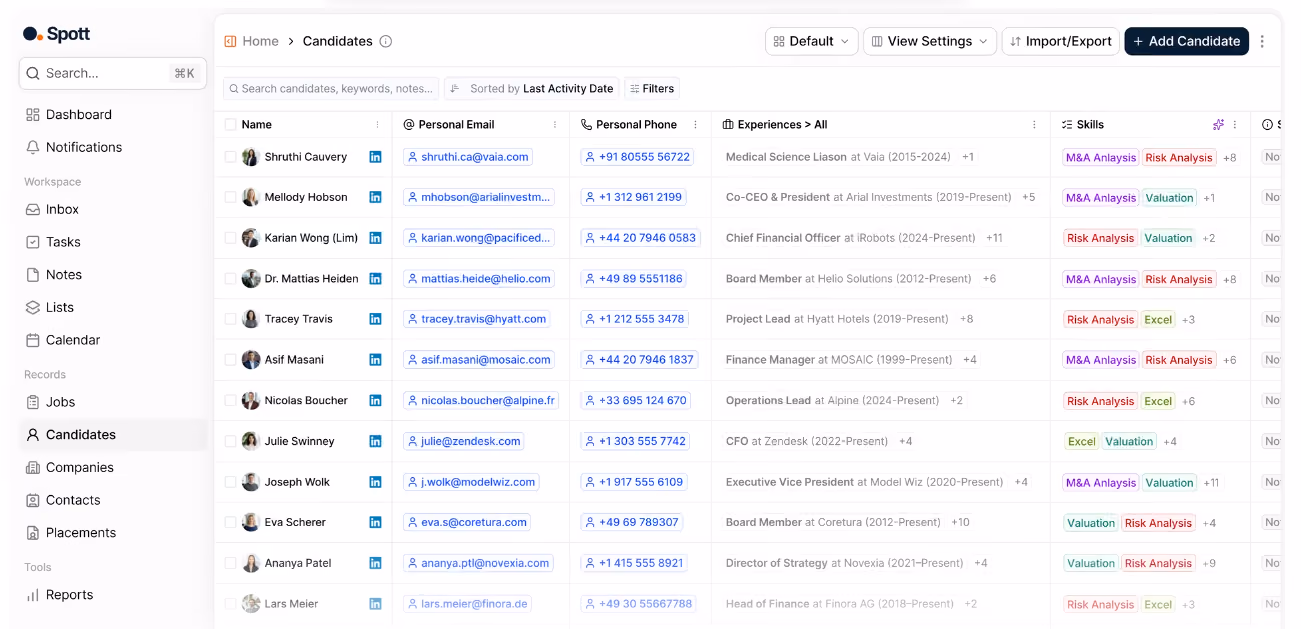
Task: Focus the Search candidates, keywords field
Action: pyautogui.click(x=331, y=89)
